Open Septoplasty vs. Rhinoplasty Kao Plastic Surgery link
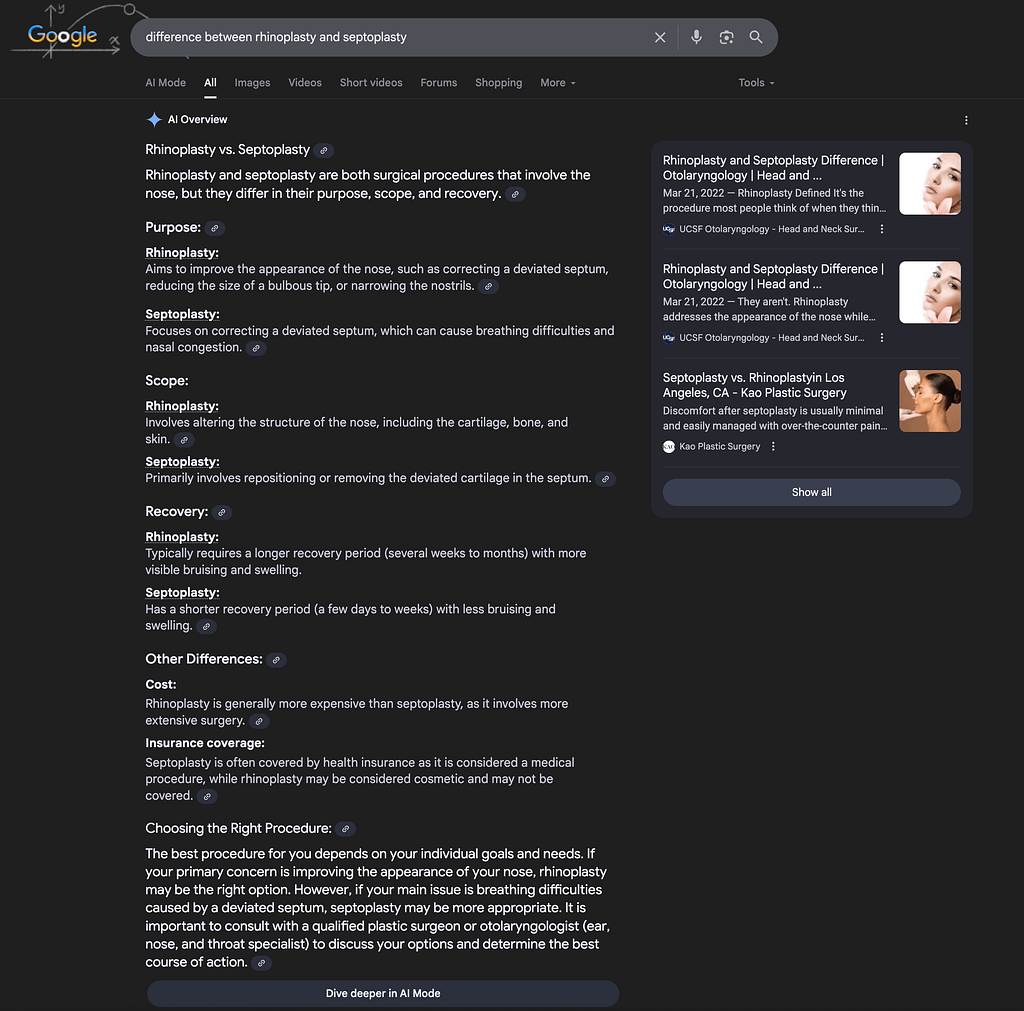Viewport: 1024px width, 1011px height. [754, 385]
